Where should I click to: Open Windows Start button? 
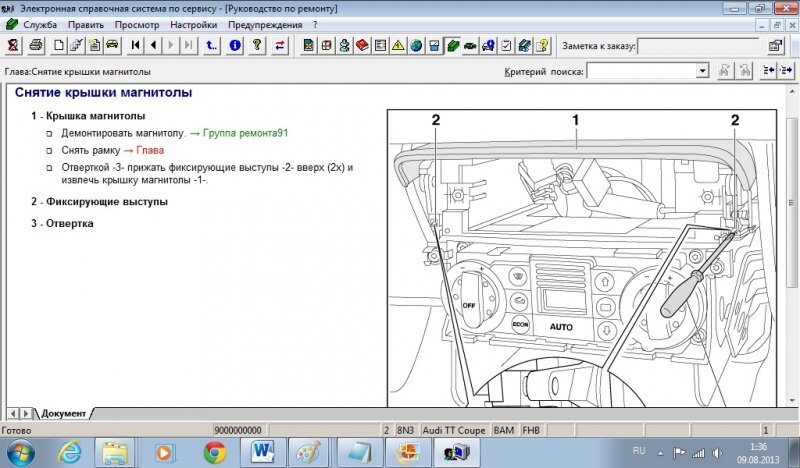(x=21, y=453)
